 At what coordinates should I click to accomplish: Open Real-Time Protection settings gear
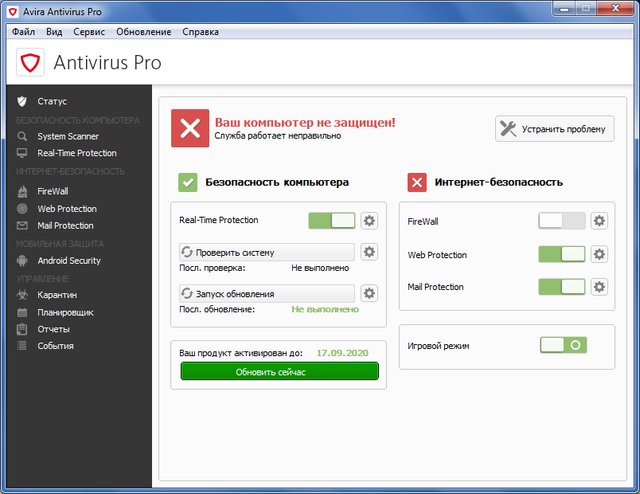tap(369, 221)
